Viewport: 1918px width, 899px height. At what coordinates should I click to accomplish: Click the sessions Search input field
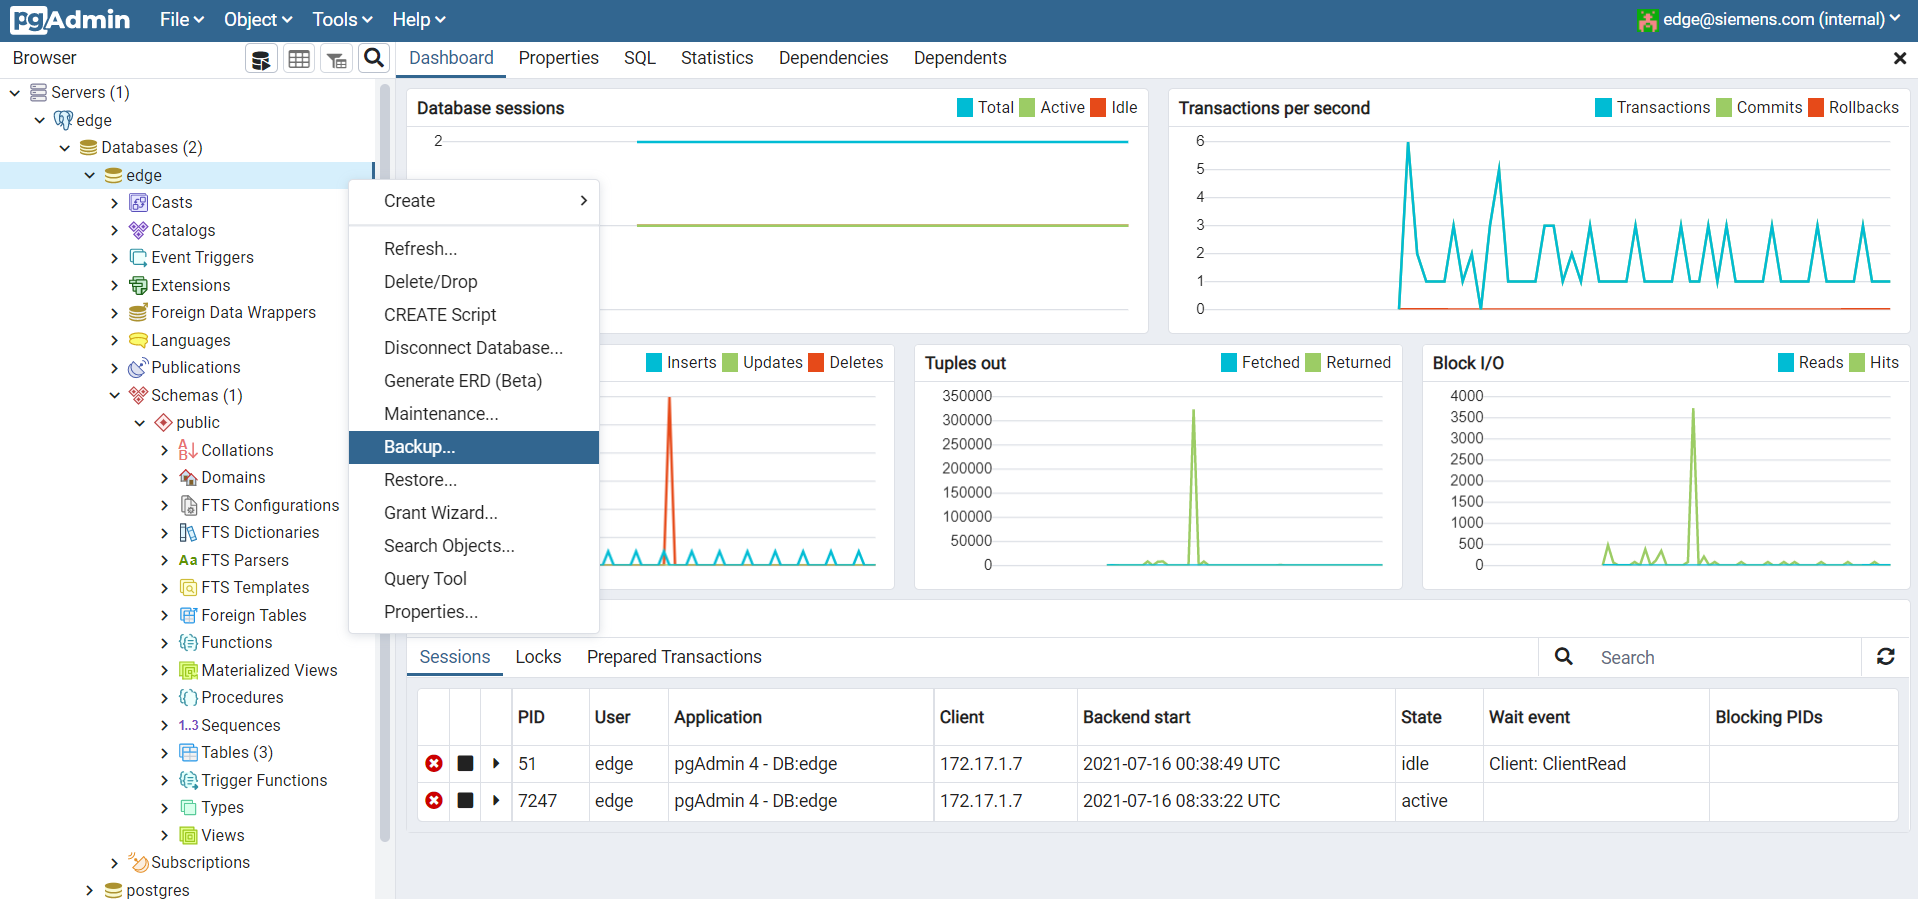point(1725,658)
